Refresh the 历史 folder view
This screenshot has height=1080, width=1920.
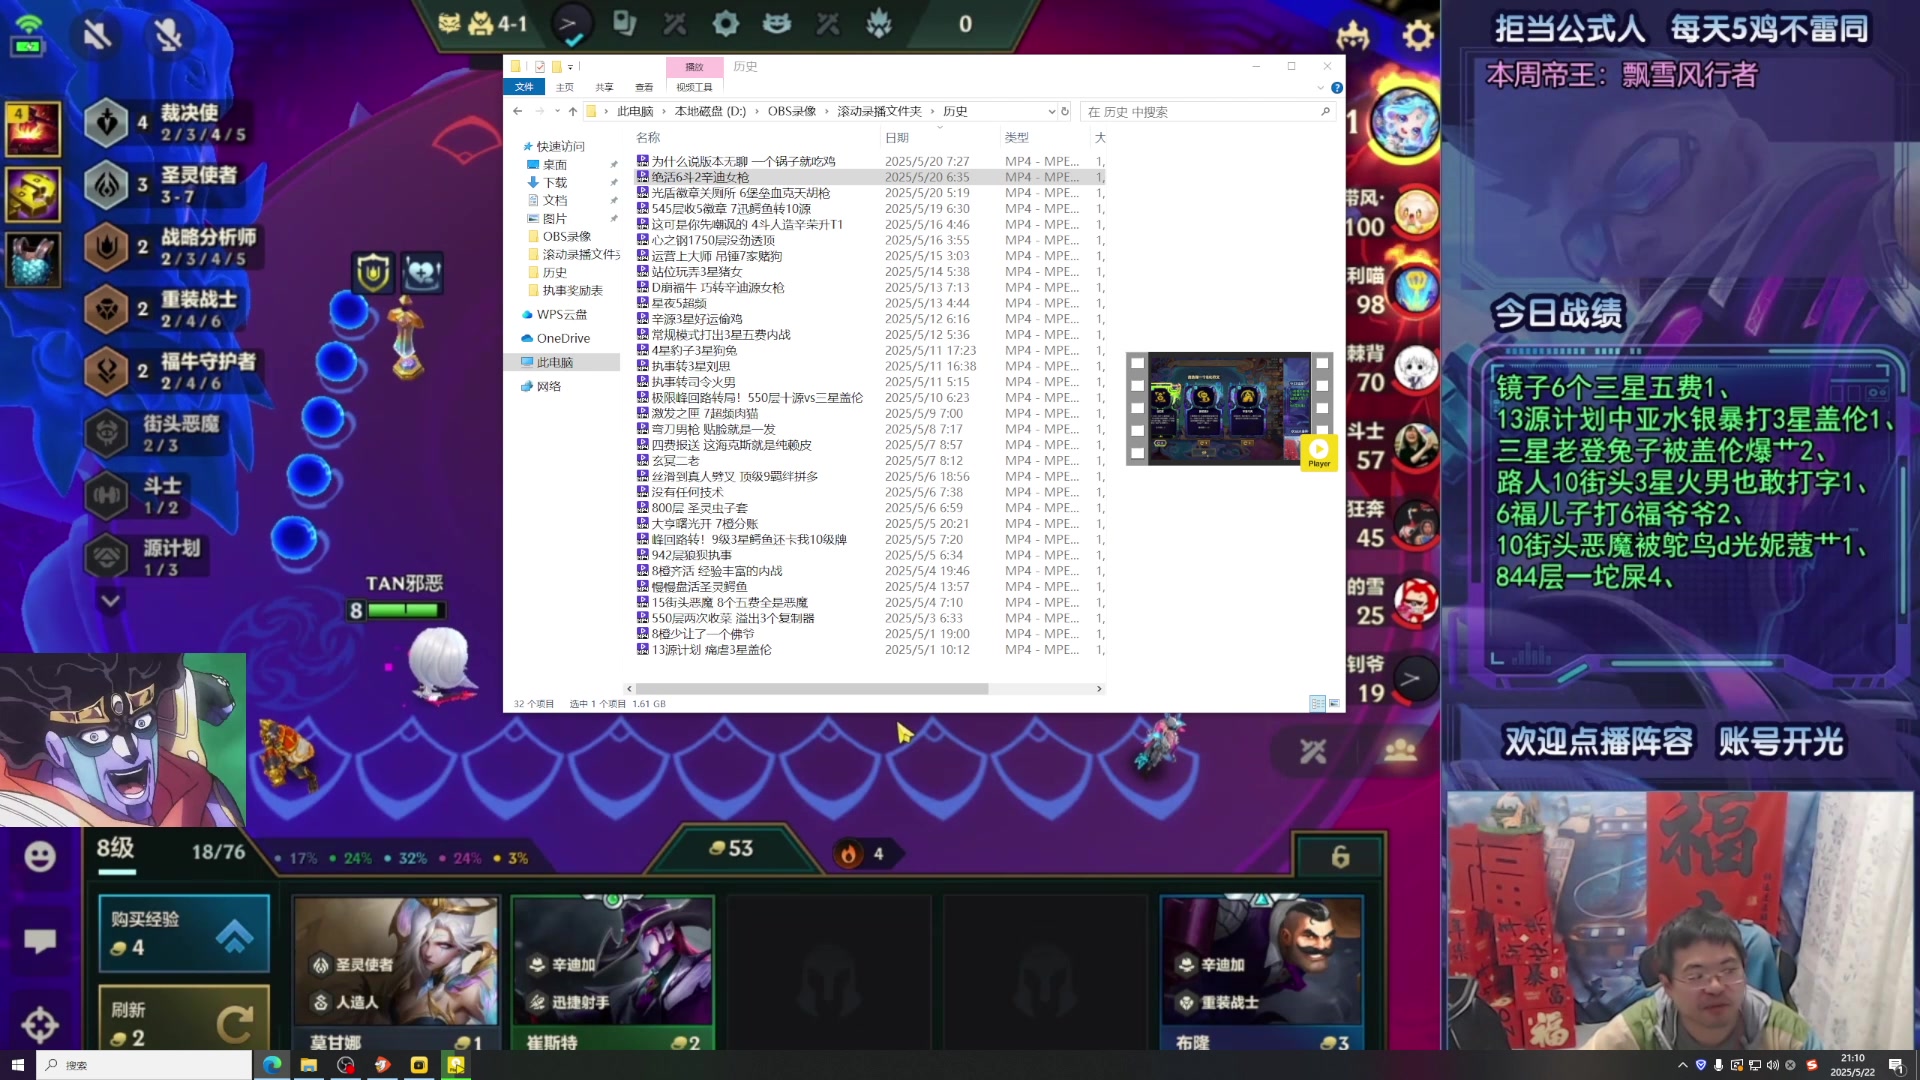pos(1065,112)
